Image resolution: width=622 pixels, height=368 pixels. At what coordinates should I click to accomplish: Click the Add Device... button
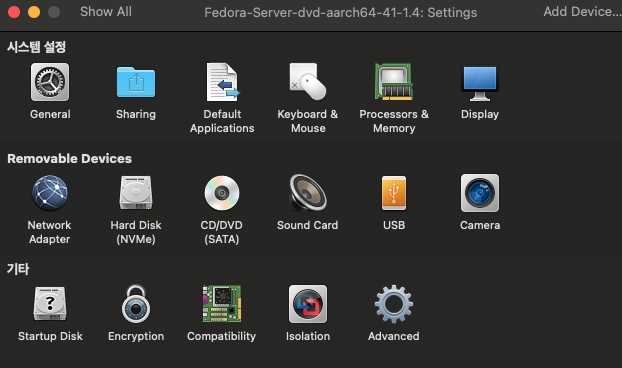[582, 12]
